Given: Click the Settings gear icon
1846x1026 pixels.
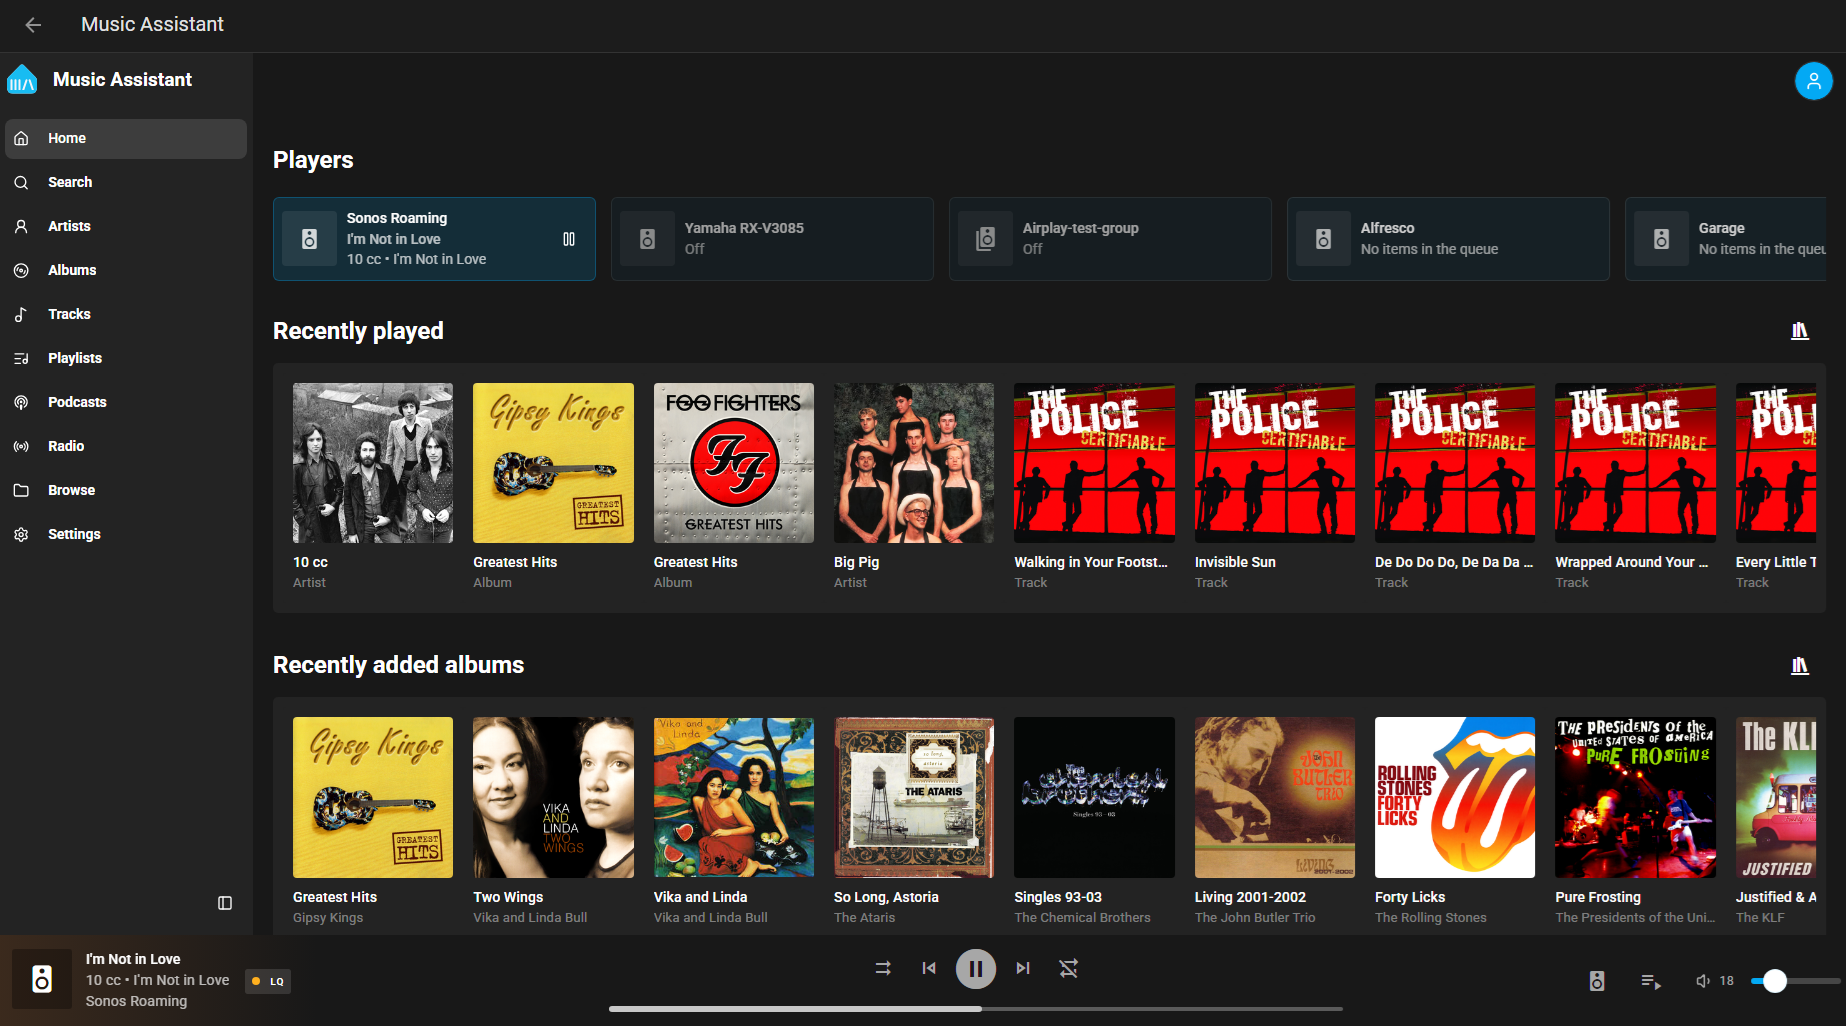Looking at the screenshot, I should pyautogui.click(x=21, y=534).
